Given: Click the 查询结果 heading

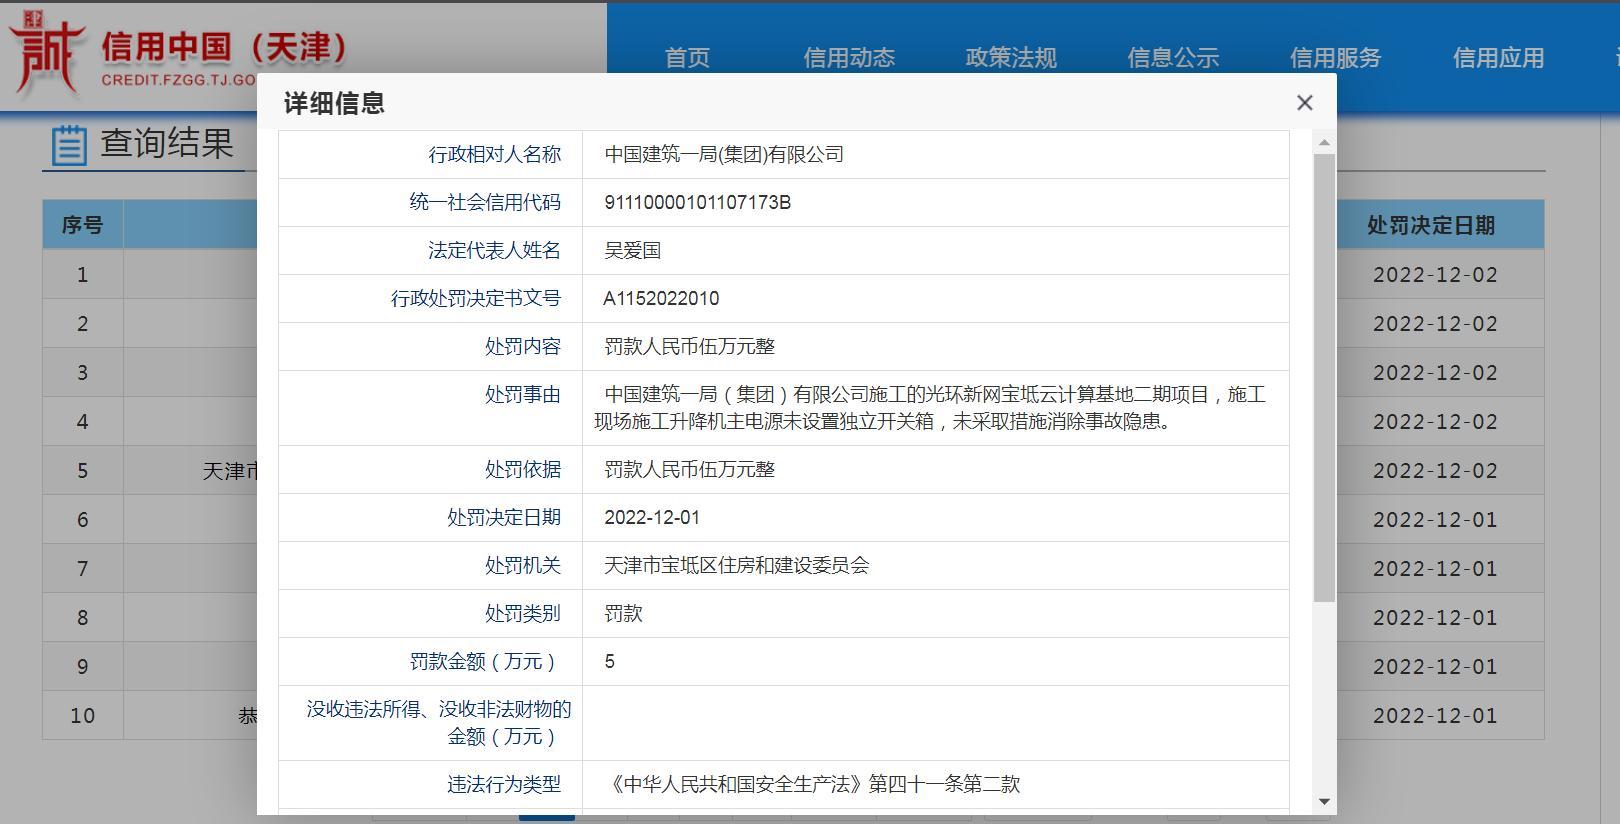Looking at the screenshot, I should coord(167,144).
